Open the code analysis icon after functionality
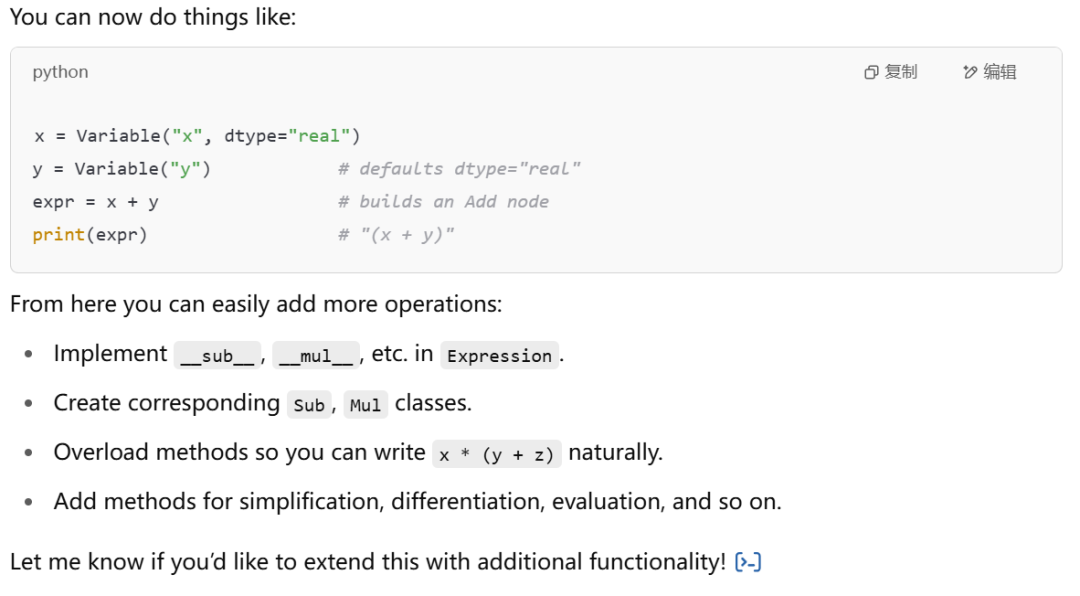1080x596 pixels. point(748,562)
